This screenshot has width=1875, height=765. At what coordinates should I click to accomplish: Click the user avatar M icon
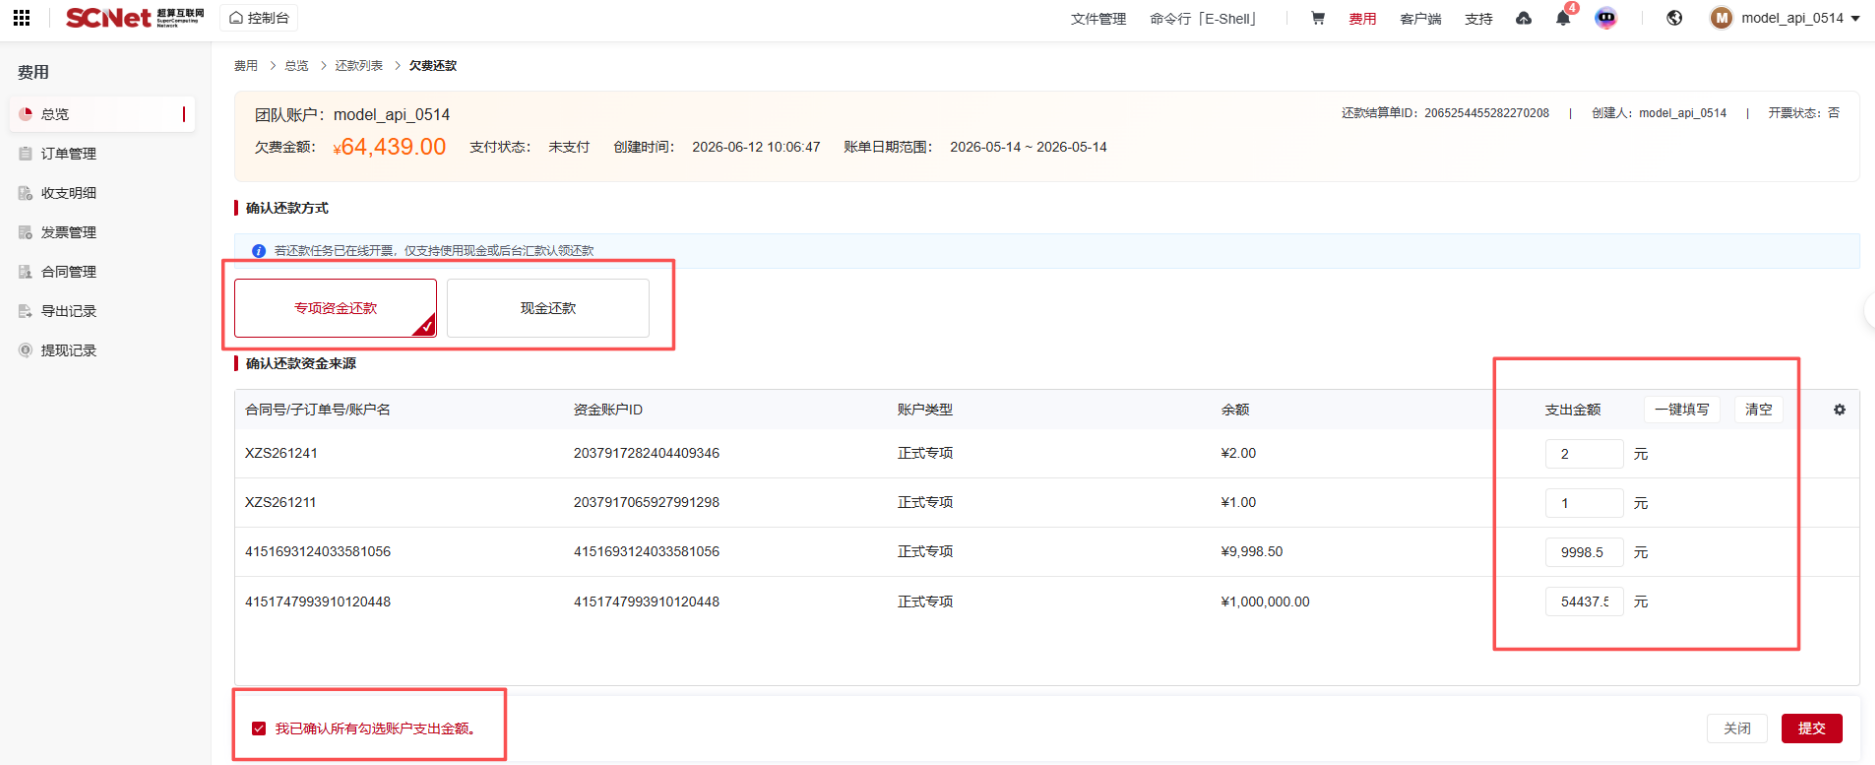click(x=1721, y=18)
